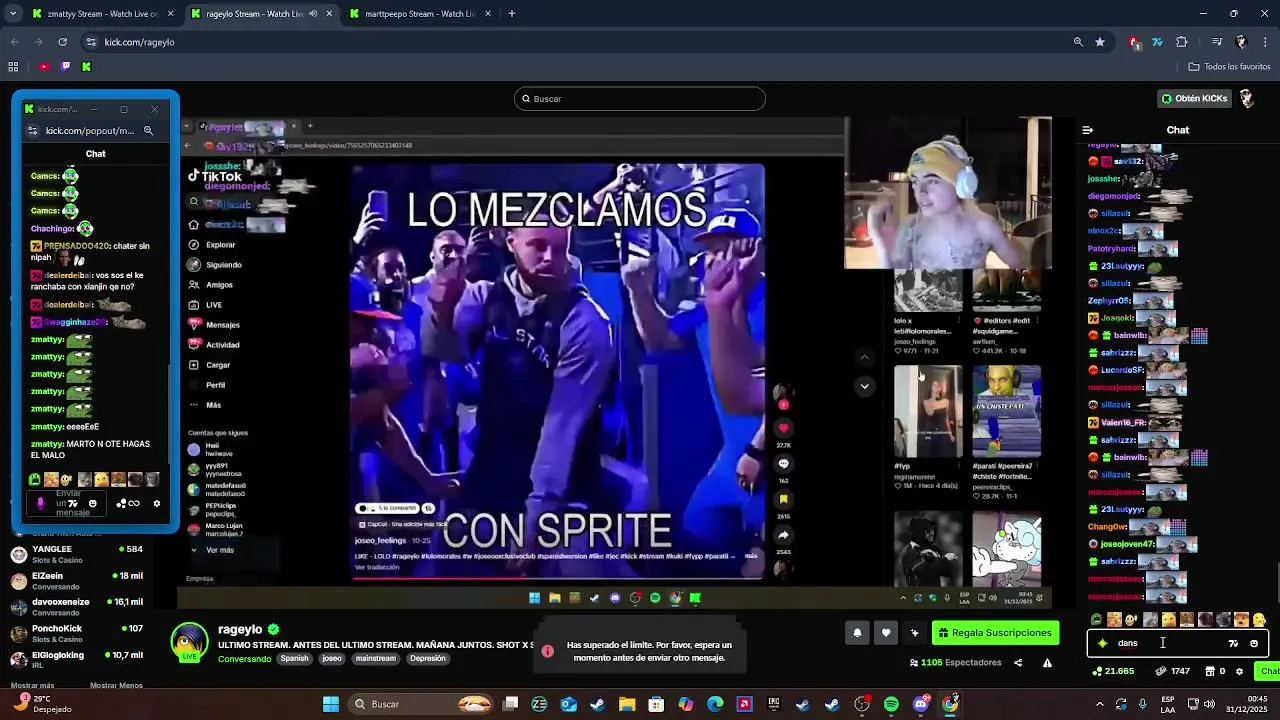
Task: Open 'Todos los favoritos' bookmarks folder
Action: pos(1229,67)
